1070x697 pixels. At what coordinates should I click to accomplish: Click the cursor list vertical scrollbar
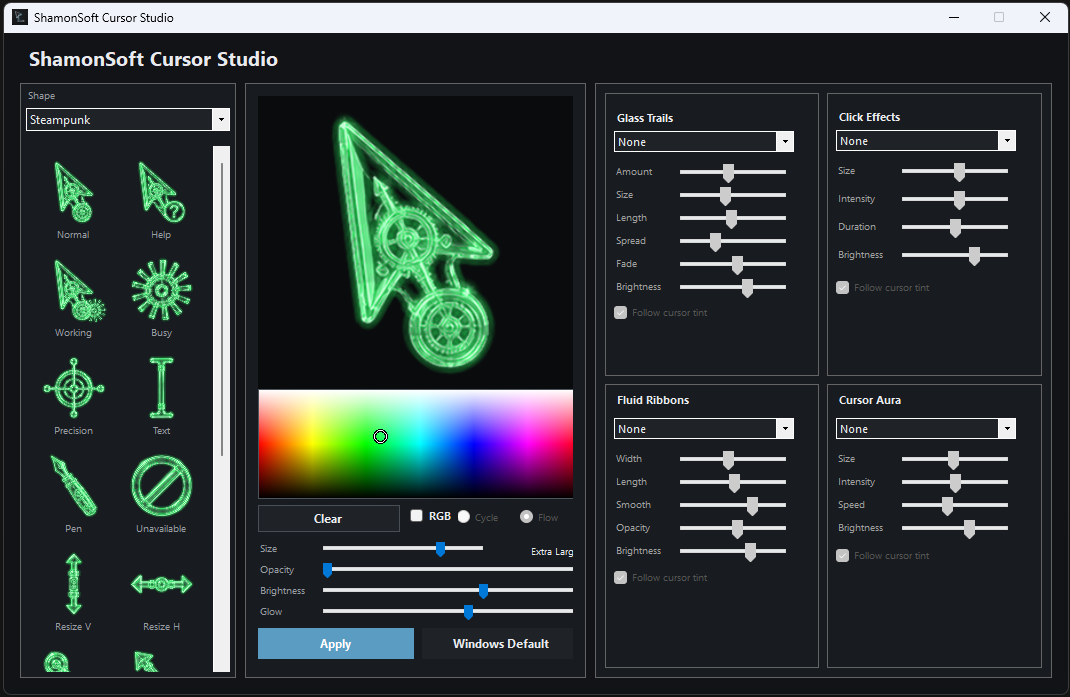[x=221, y=408]
